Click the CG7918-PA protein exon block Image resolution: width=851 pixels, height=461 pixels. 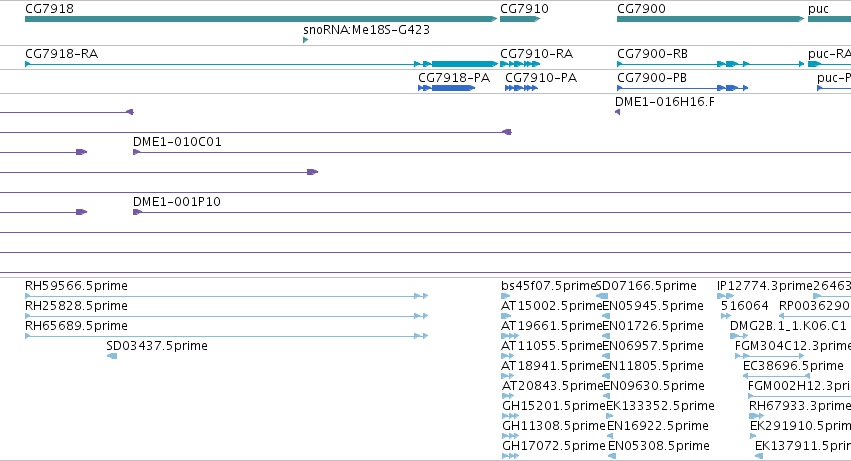[x=453, y=88]
